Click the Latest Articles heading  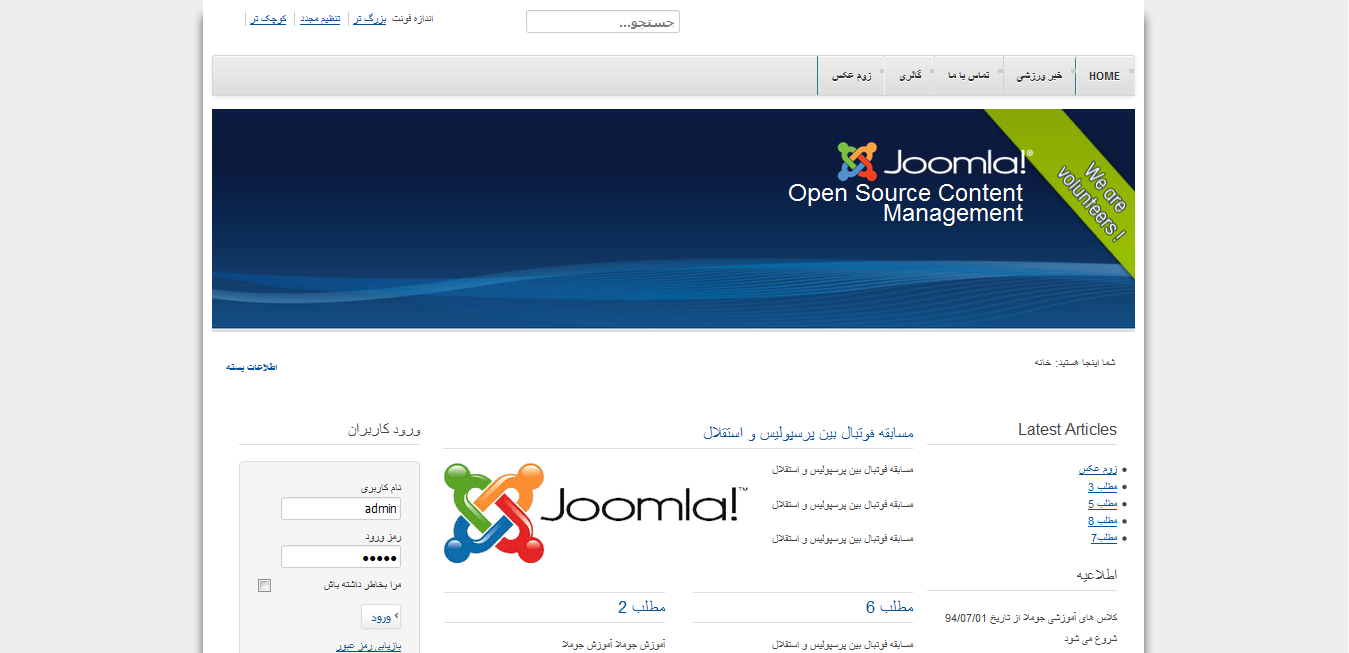coord(1067,429)
